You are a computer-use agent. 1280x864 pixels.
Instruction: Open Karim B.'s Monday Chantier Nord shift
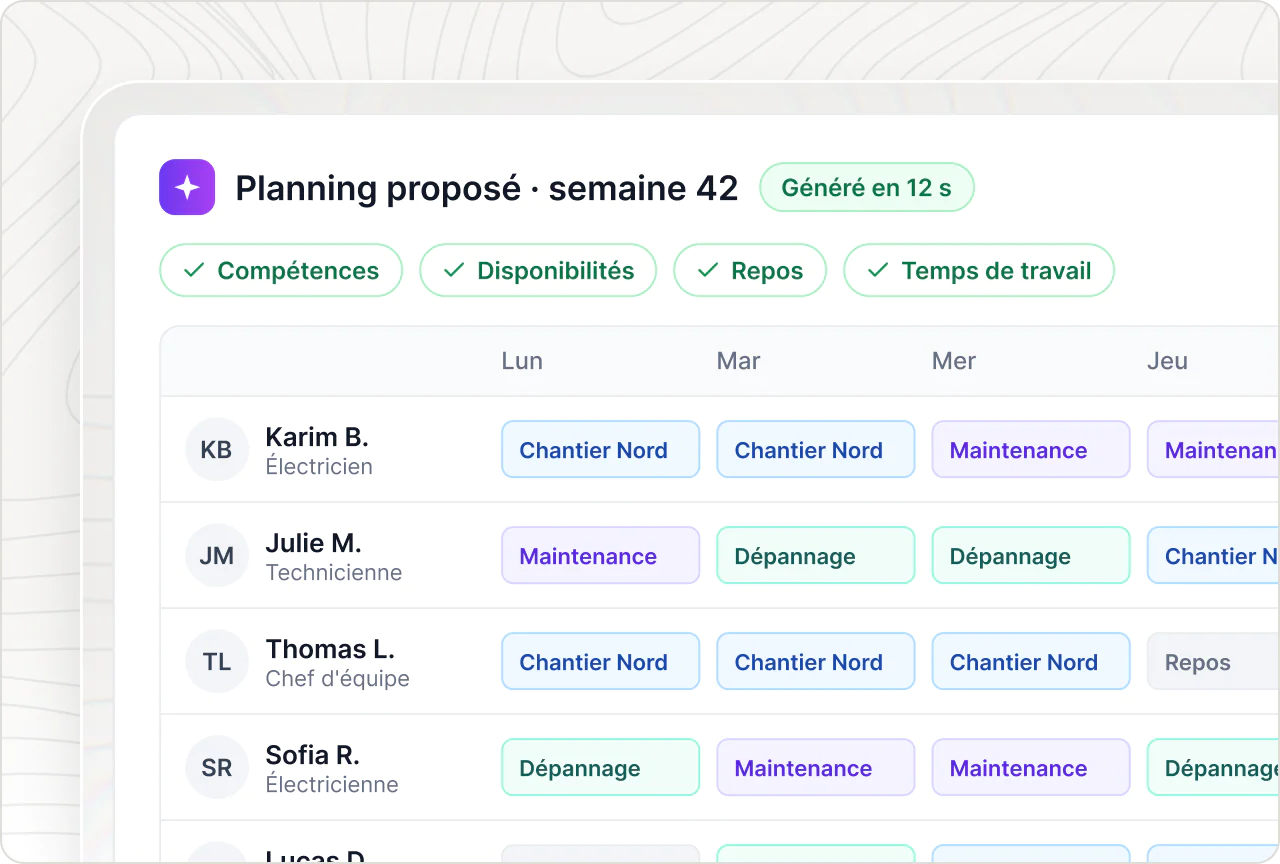tap(600, 450)
